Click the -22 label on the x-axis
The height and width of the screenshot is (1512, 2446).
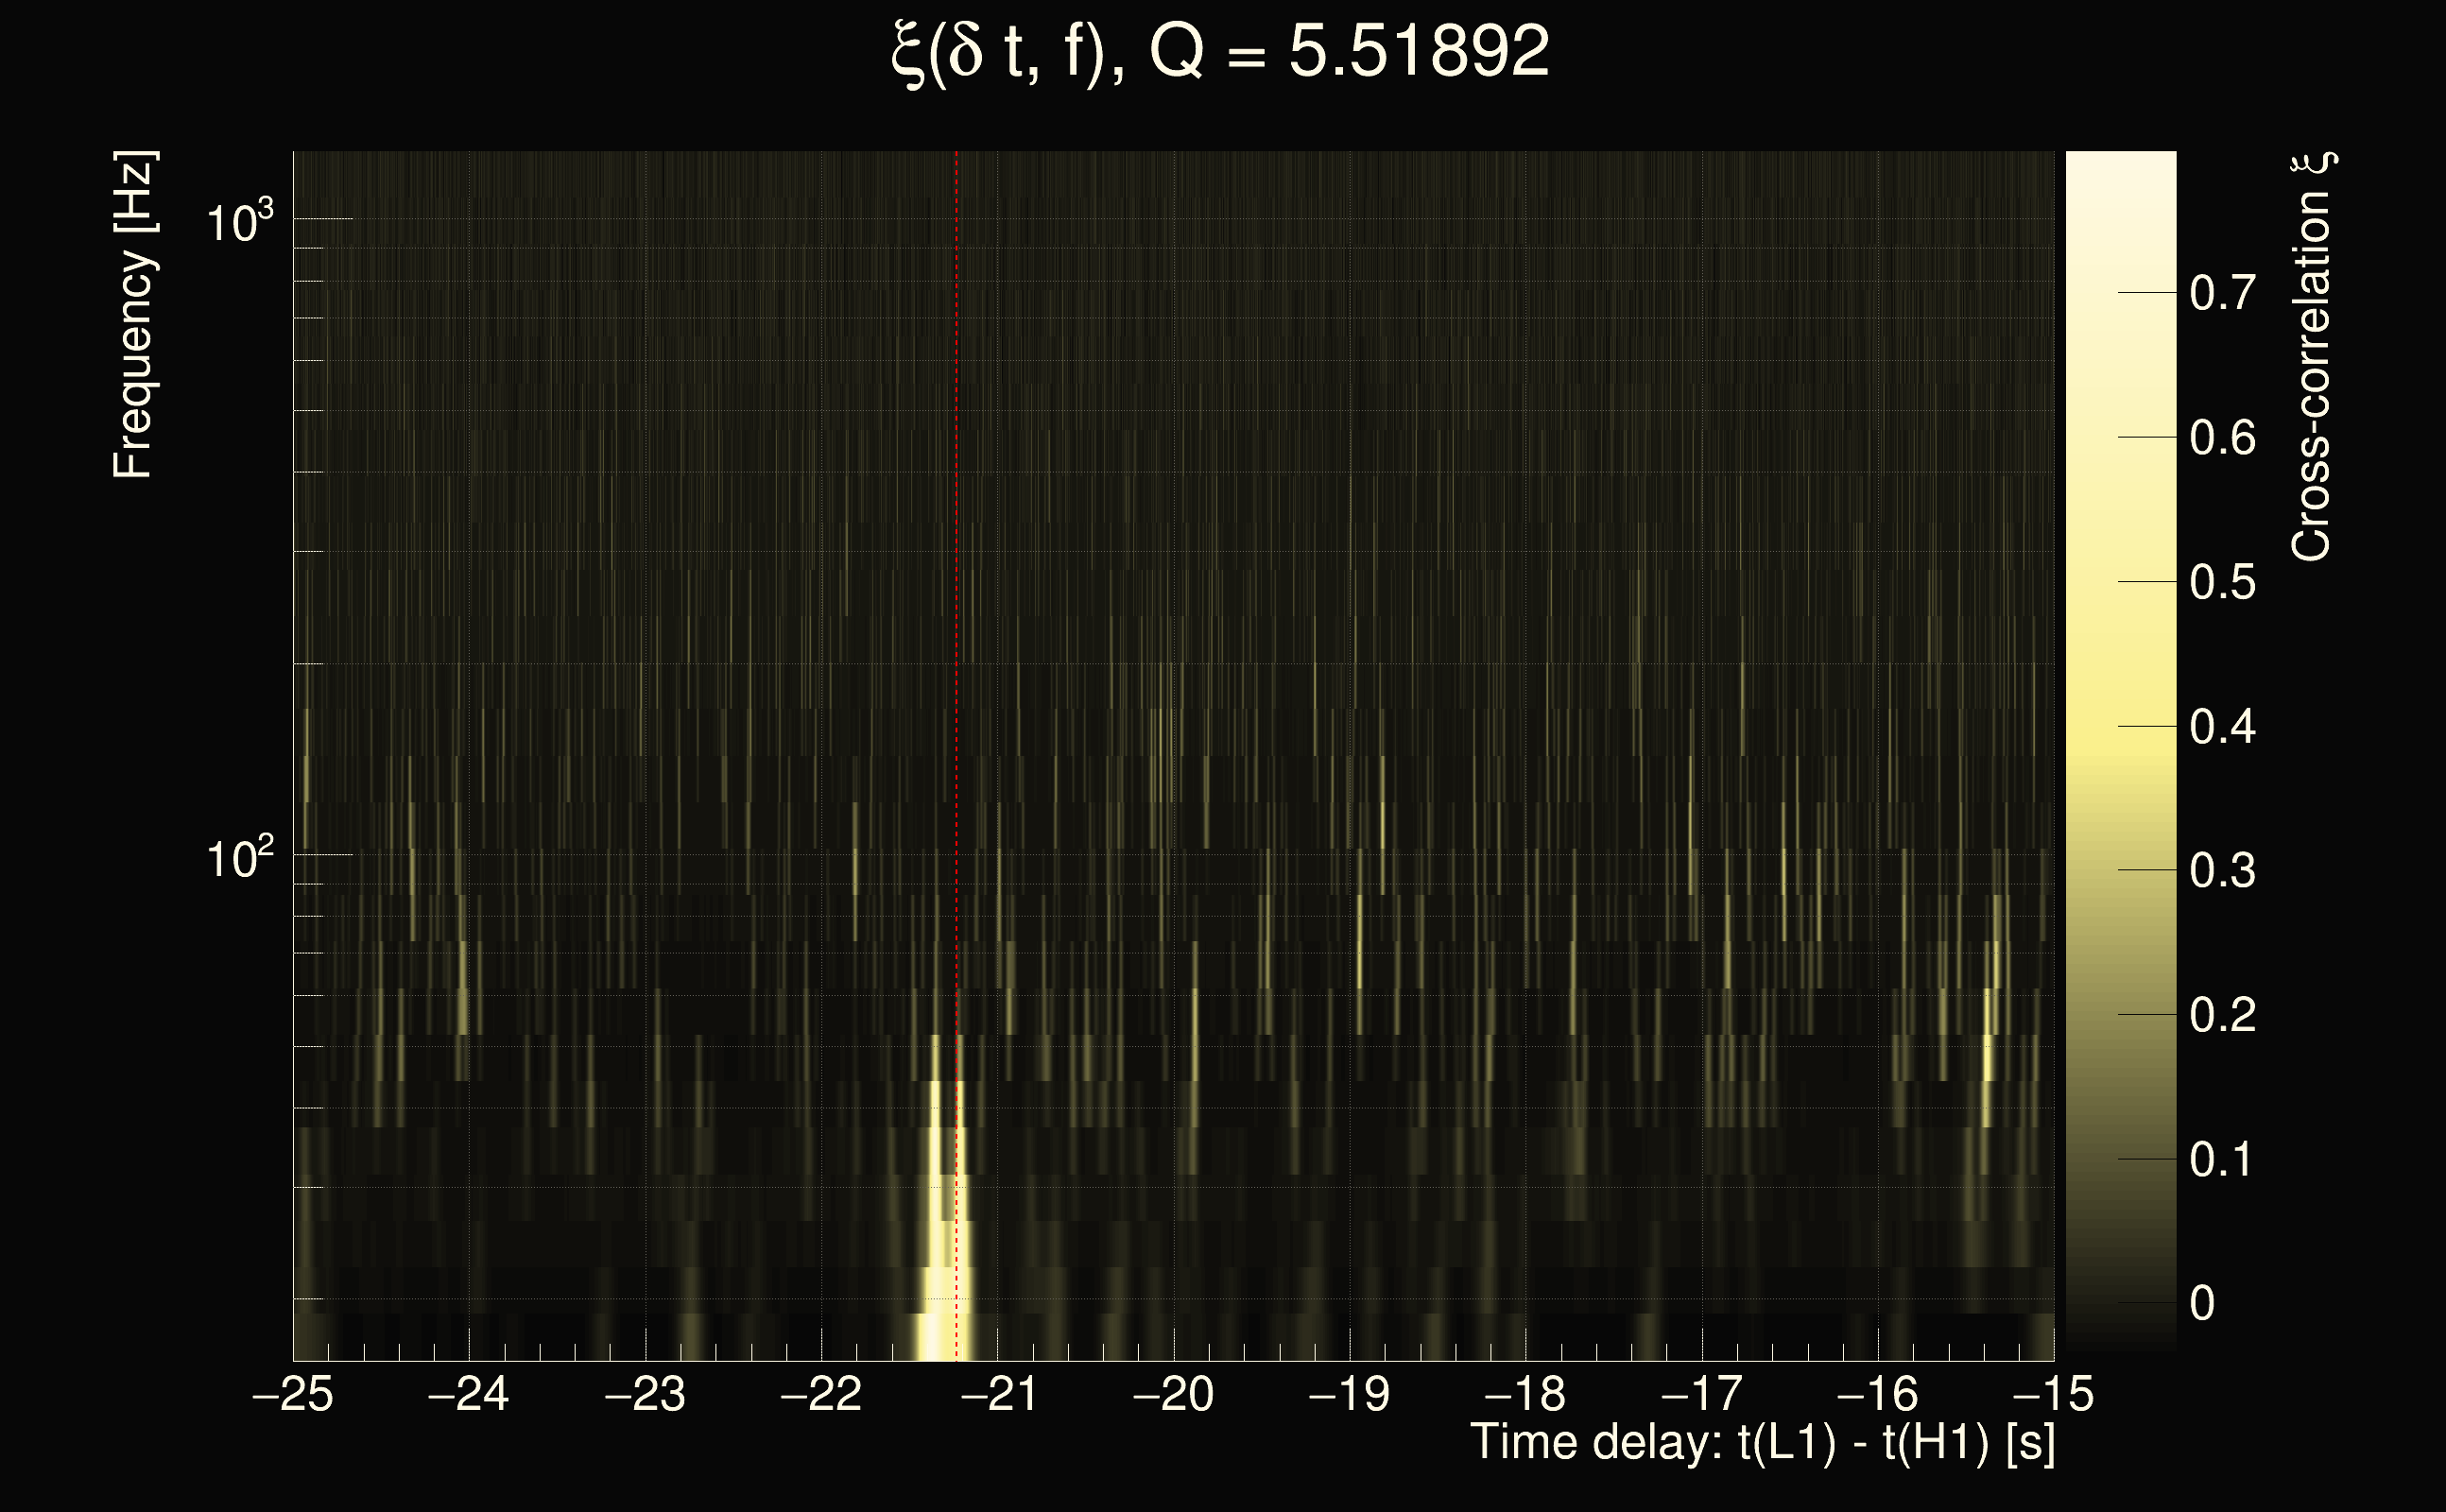point(820,1395)
